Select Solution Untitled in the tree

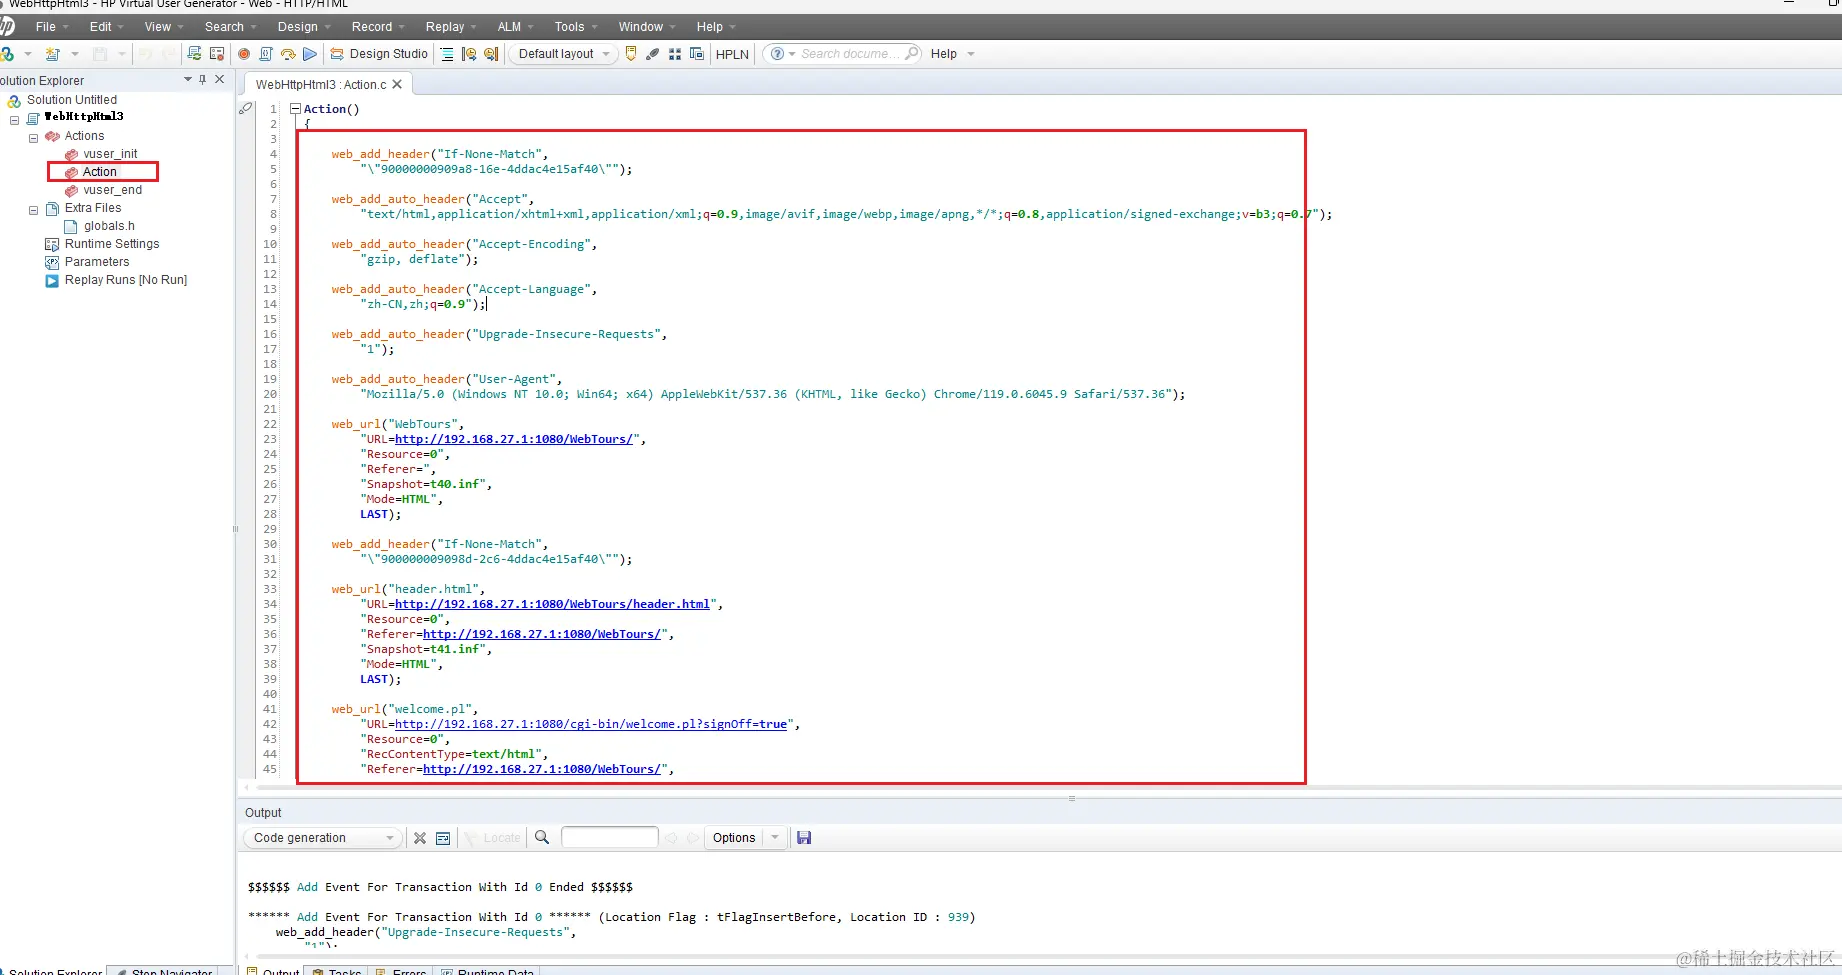pyautogui.click(x=72, y=100)
